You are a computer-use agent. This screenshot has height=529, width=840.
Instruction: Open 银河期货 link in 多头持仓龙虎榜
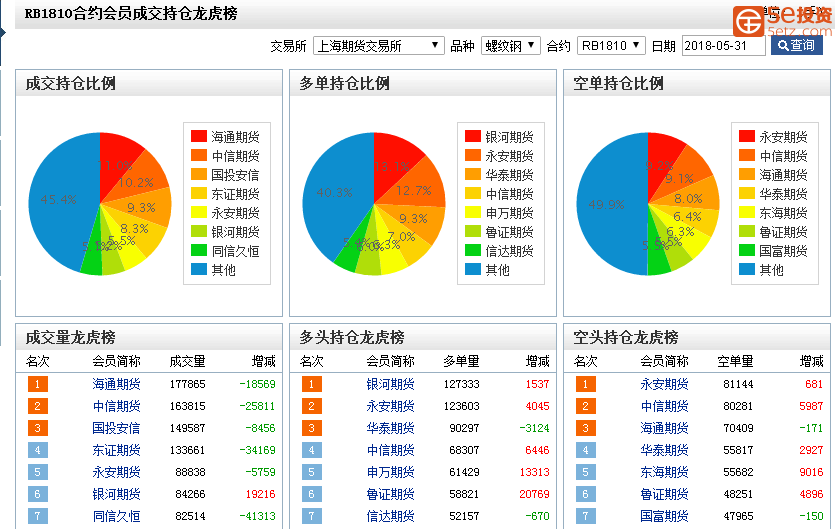pos(391,384)
